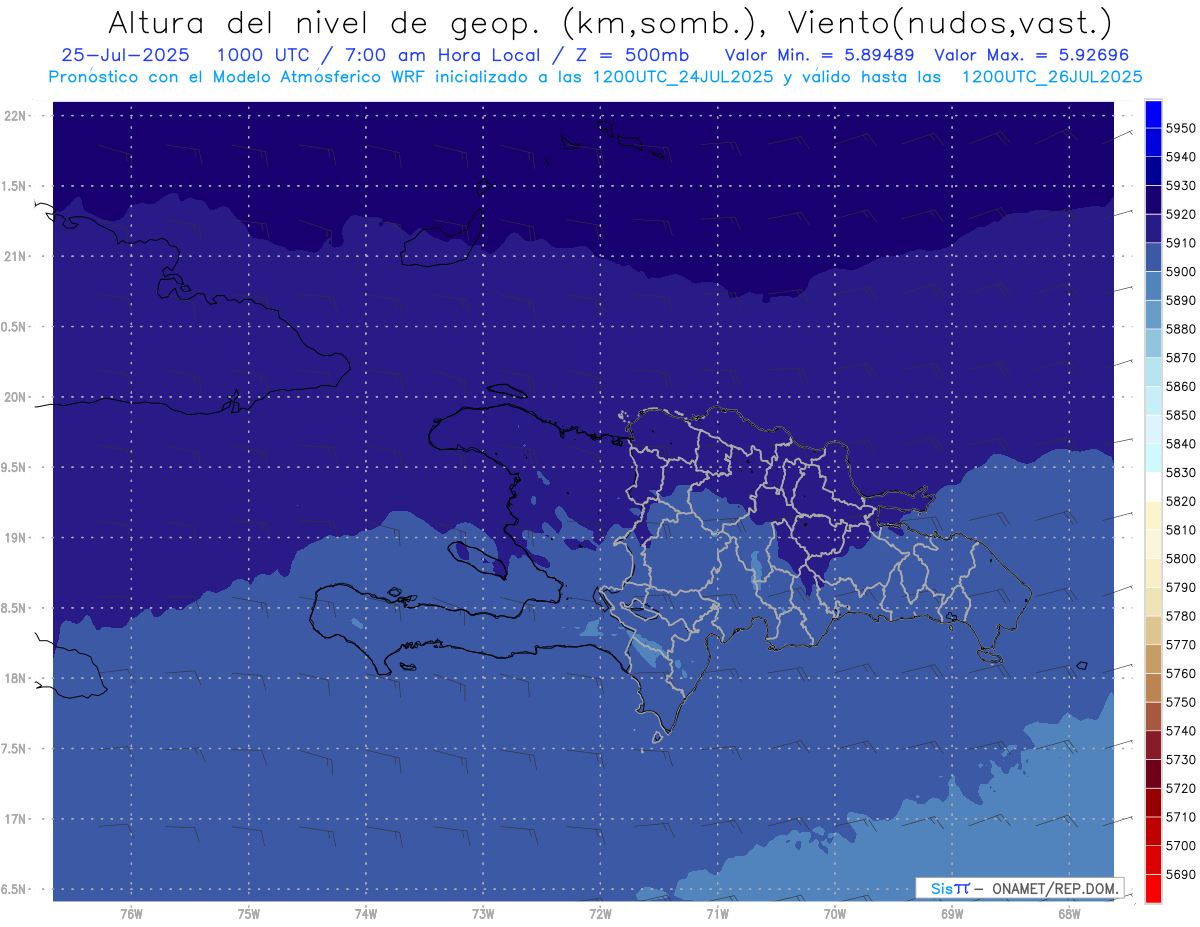1200x927 pixels.
Task: Click the '5880' colorbar value
Action: click(x=1180, y=329)
